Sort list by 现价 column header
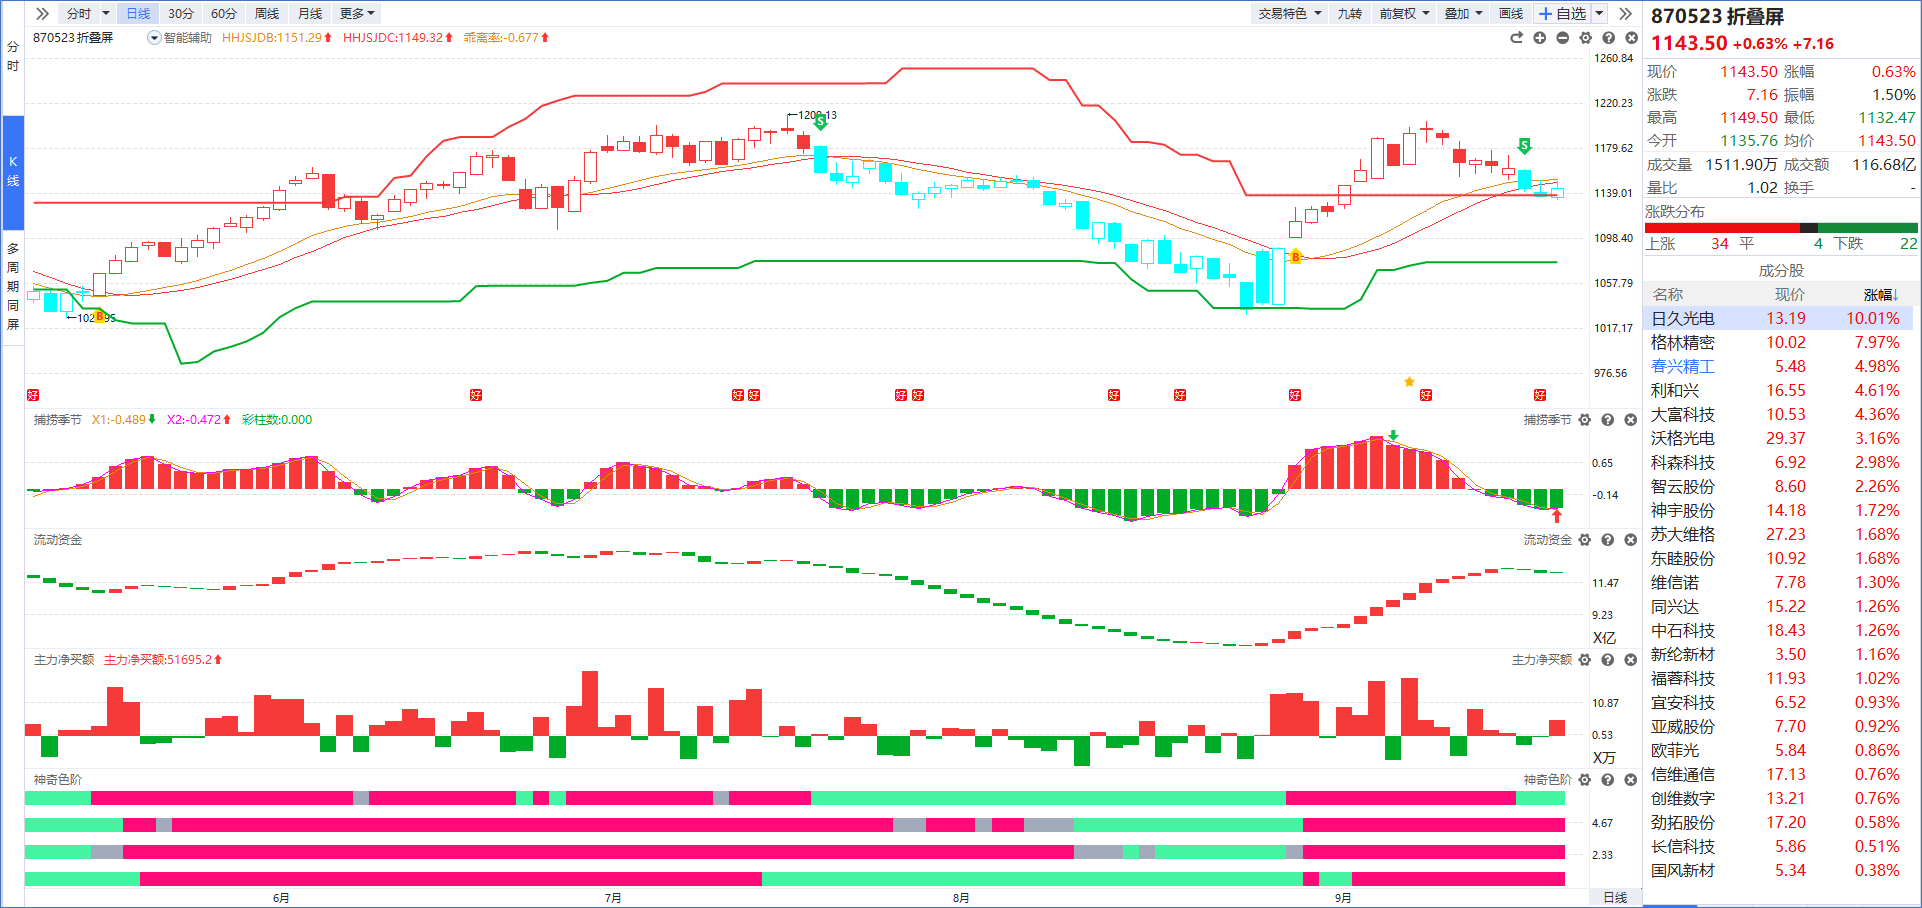Image resolution: width=1922 pixels, height=908 pixels. point(1790,295)
